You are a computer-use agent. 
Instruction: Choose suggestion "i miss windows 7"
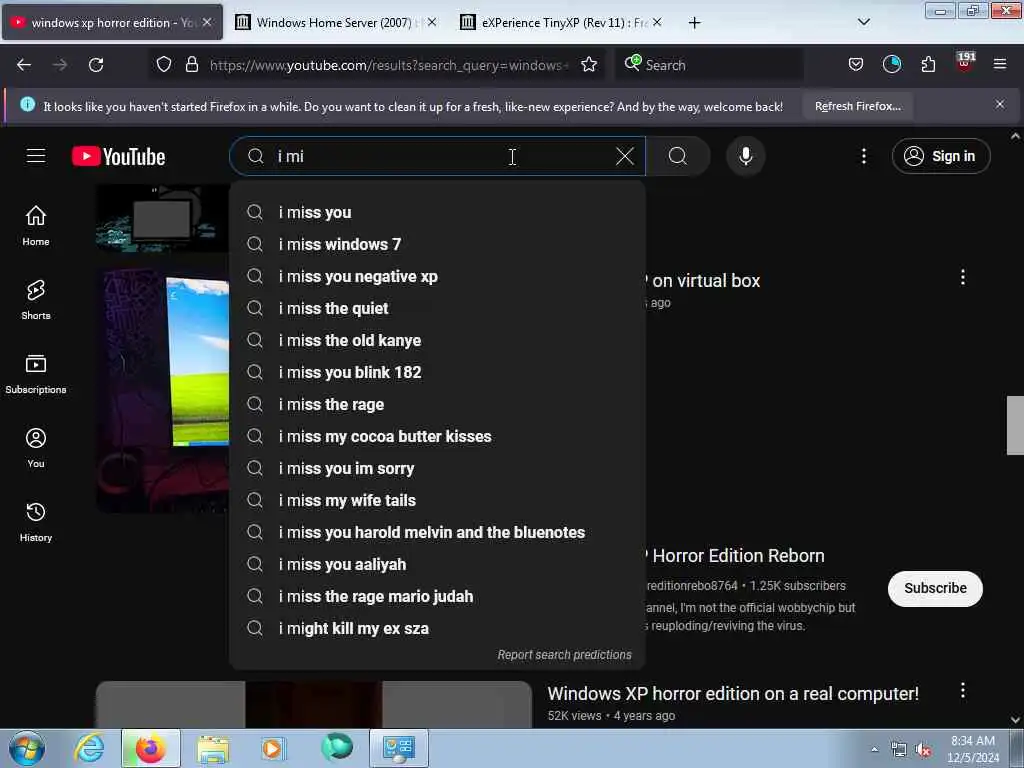point(438,244)
